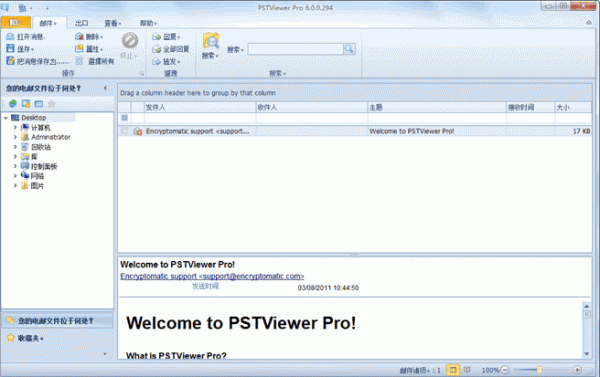
Task: Sort by the 收件人 column header
Action: (x=311, y=107)
